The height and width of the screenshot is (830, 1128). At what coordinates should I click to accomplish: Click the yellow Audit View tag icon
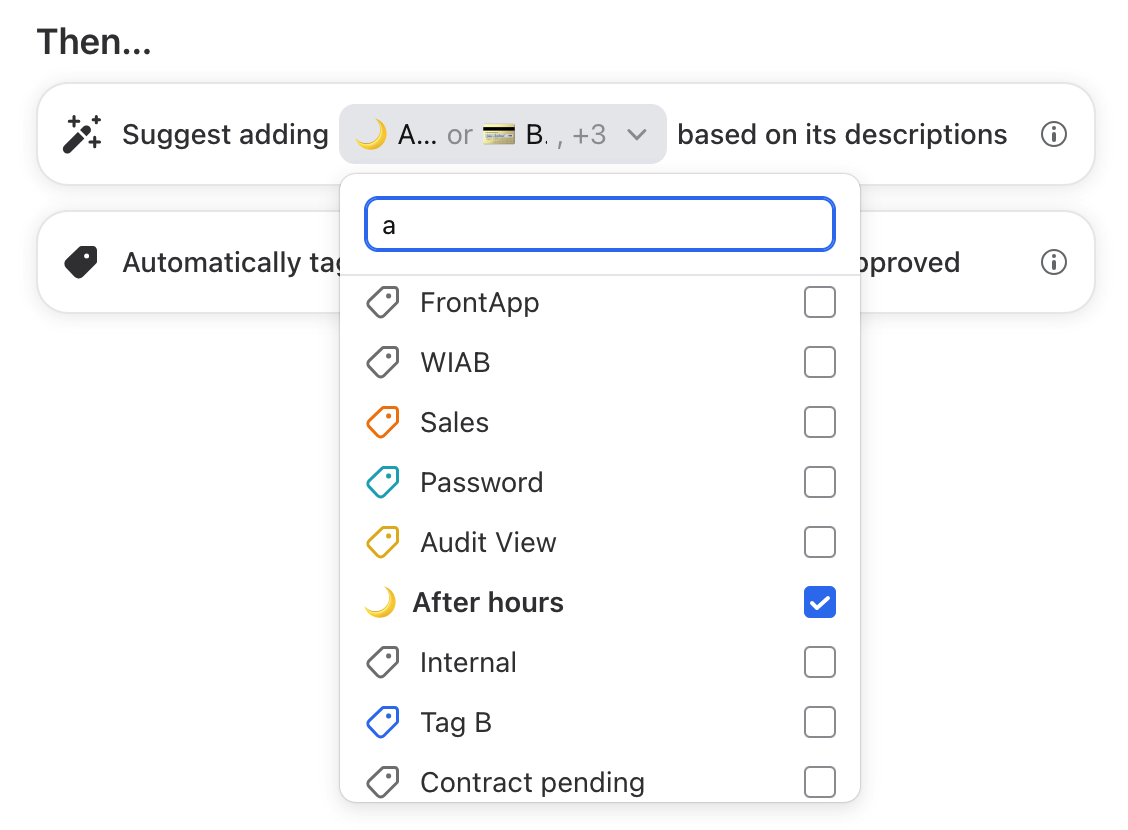click(382, 542)
